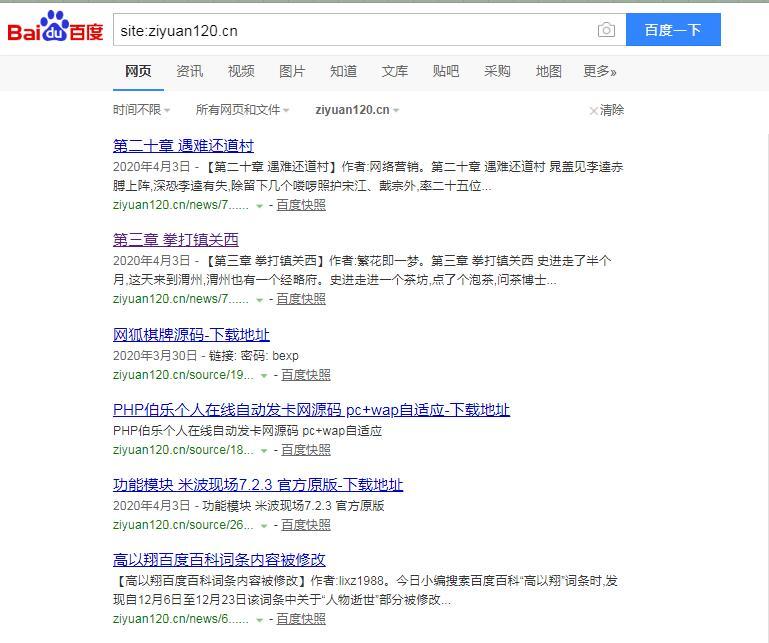Open the 时间不限 time filter dropdown

point(141,110)
